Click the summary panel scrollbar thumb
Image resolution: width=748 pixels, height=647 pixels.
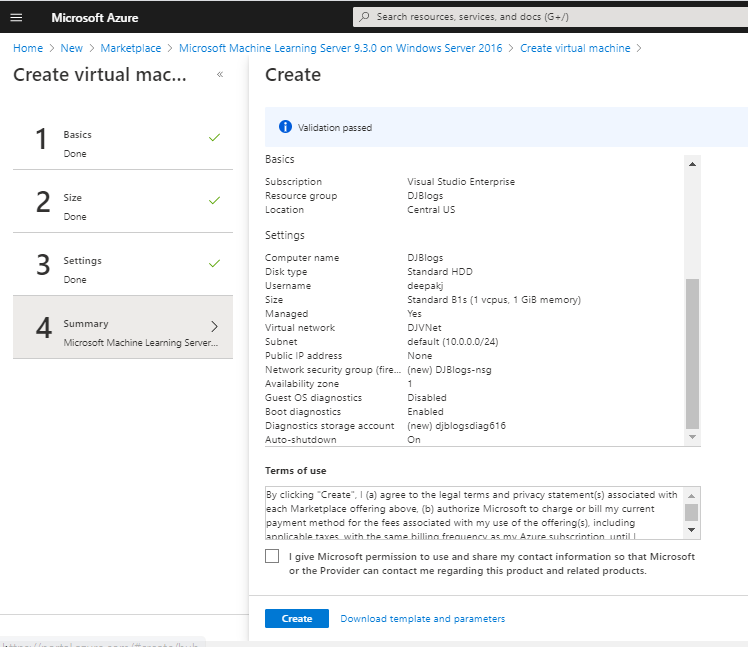coord(692,354)
